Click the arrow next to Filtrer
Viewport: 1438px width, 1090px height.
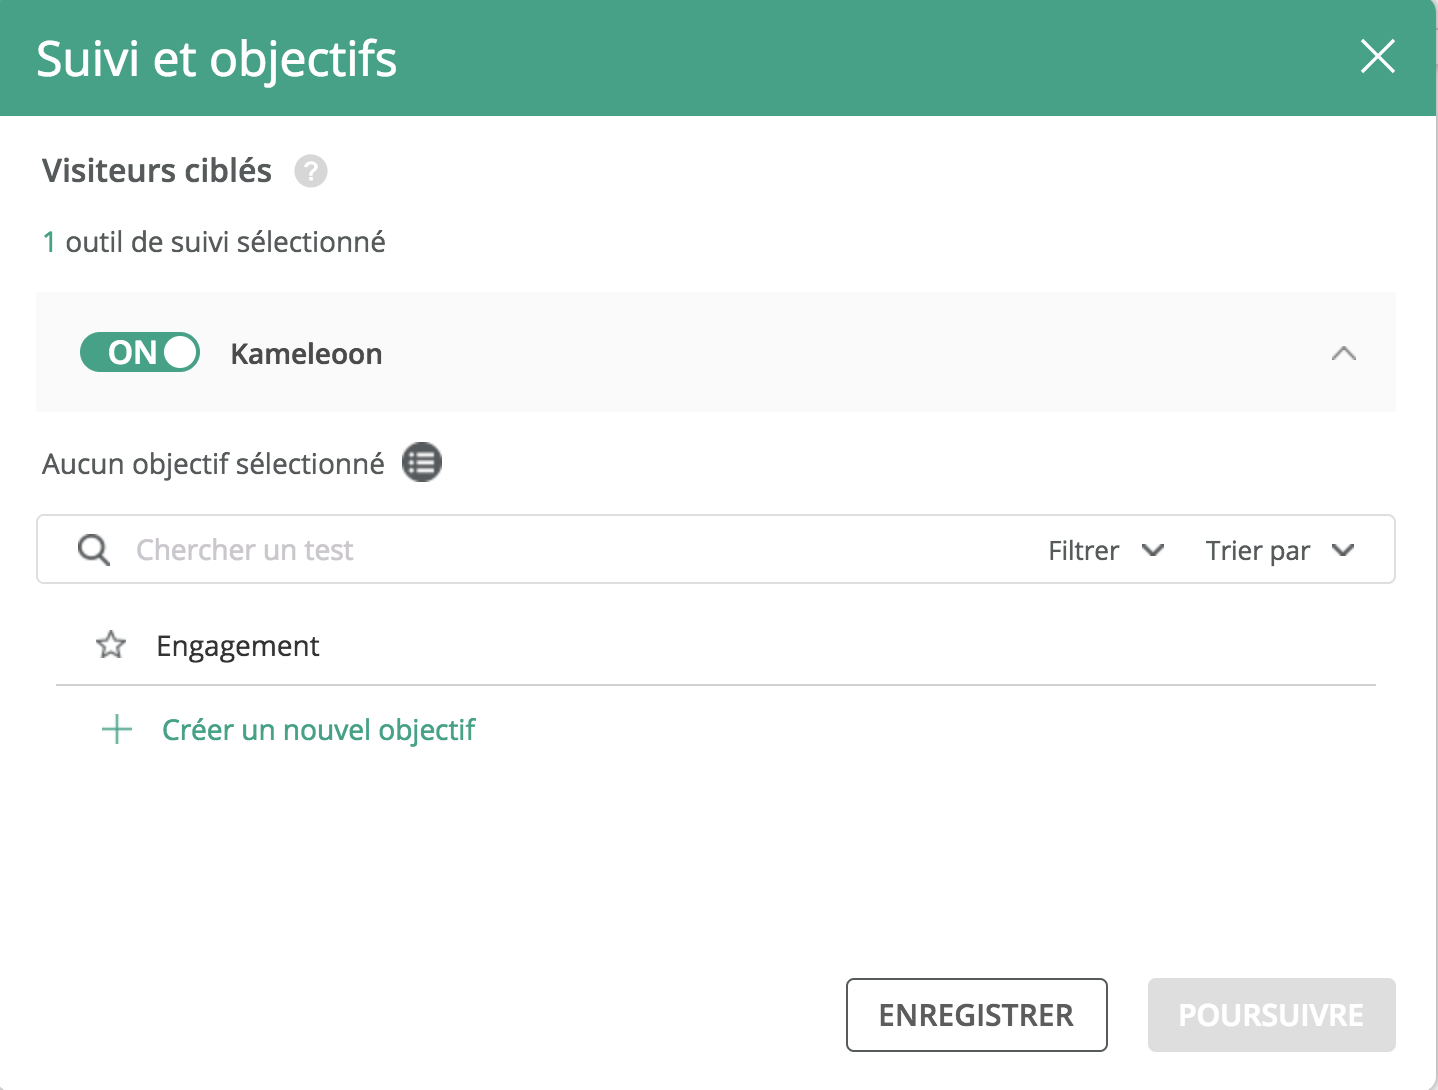point(1153,550)
